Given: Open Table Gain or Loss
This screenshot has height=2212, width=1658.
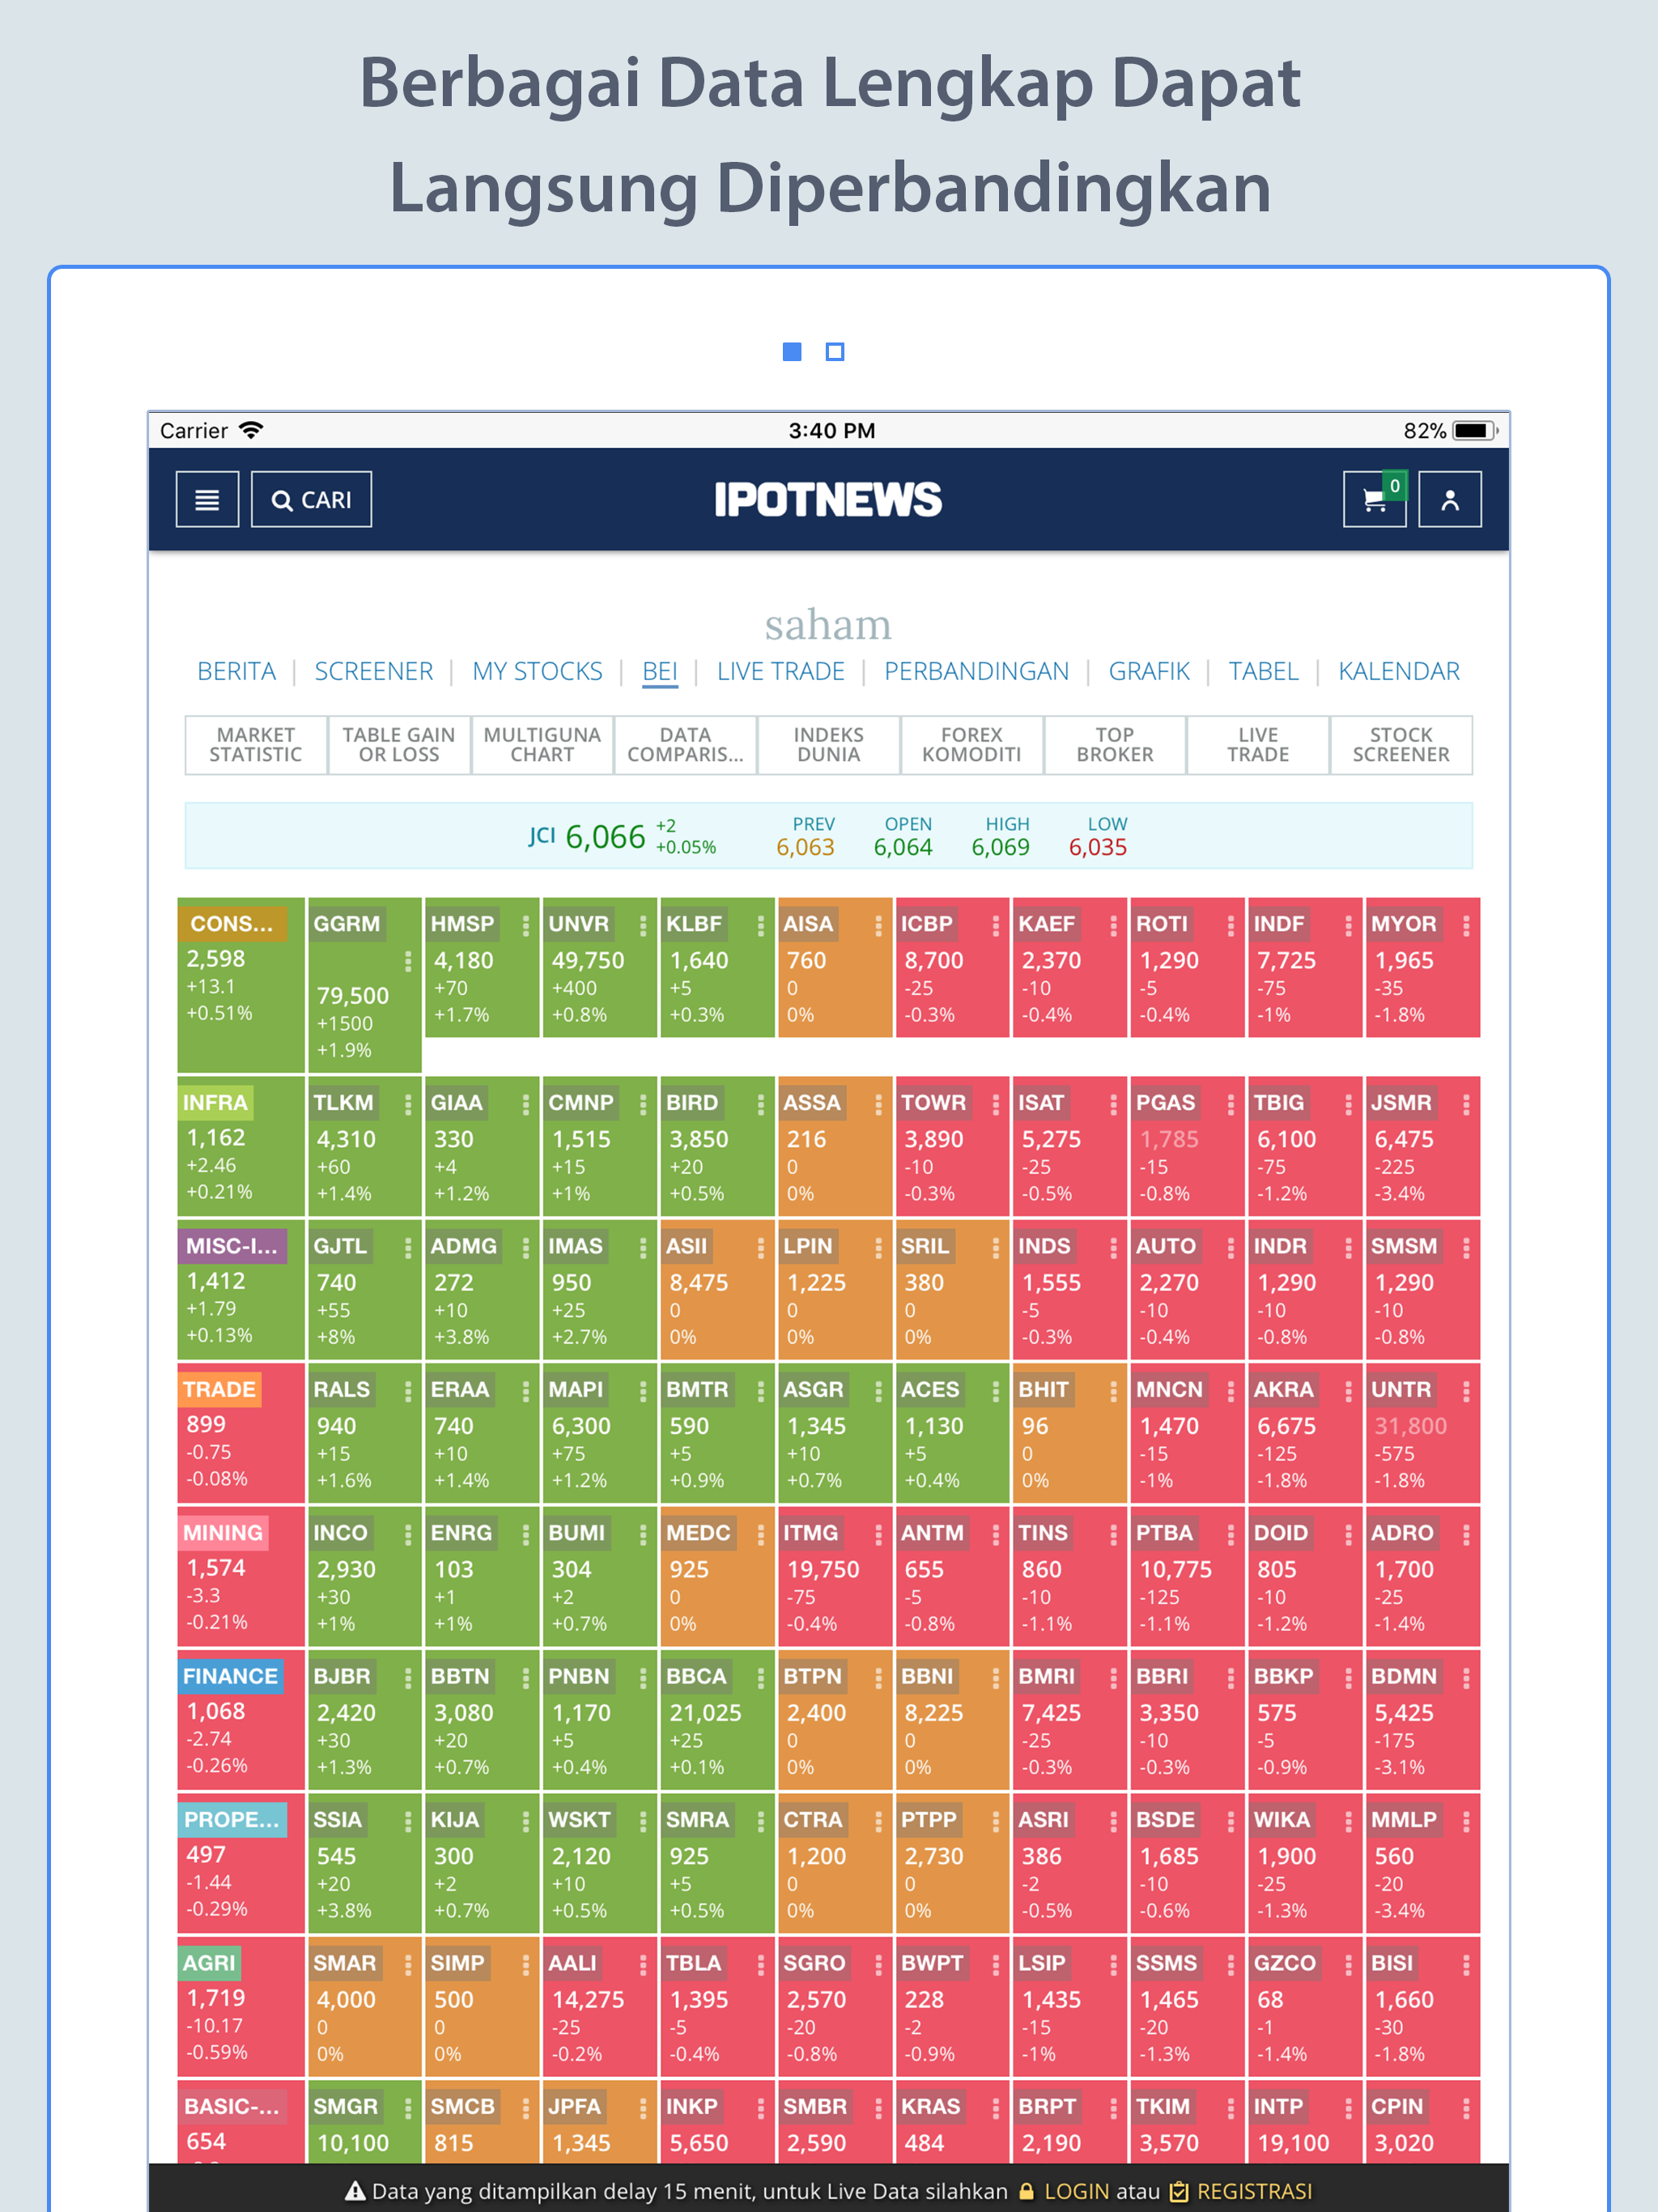Looking at the screenshot, I should (x=399, y=745).
